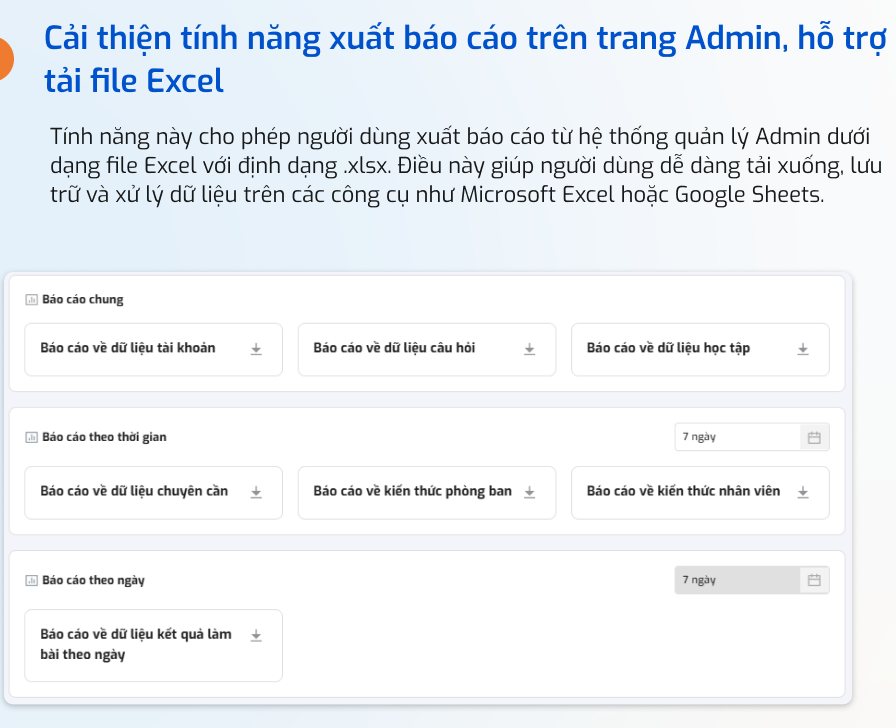Download icon for learning data report
Viewport: 896px width, 728px height.
click(803, 349)
